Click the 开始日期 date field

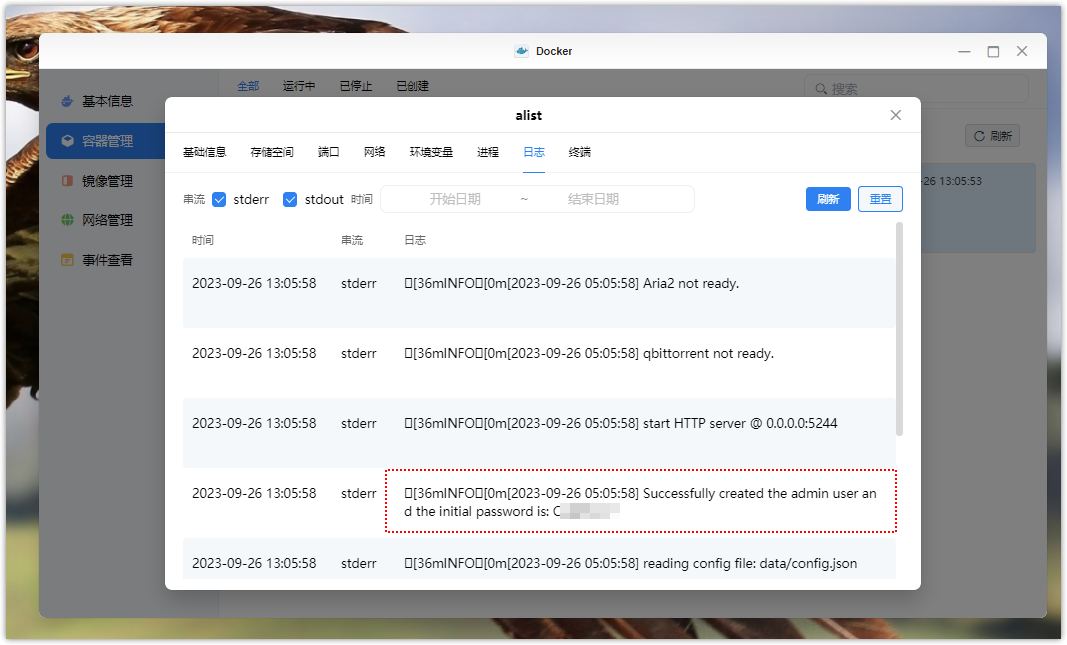click(x=455, y=199)
